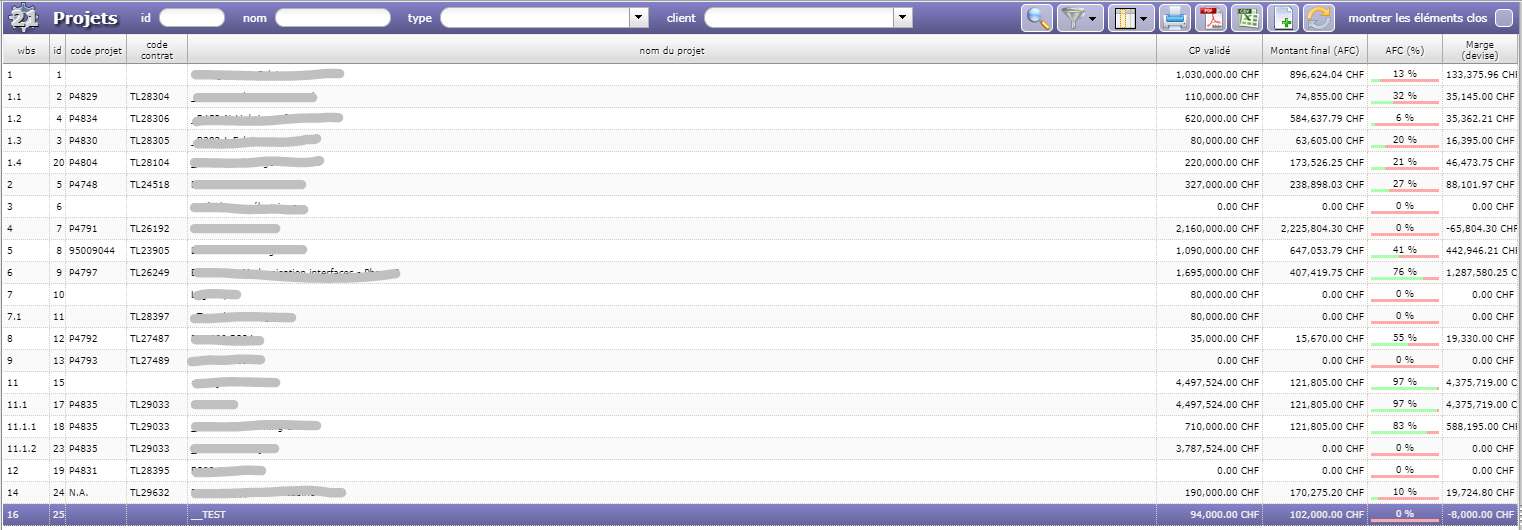Click amount 170,275.20 CHF

tap(1327, 493)
